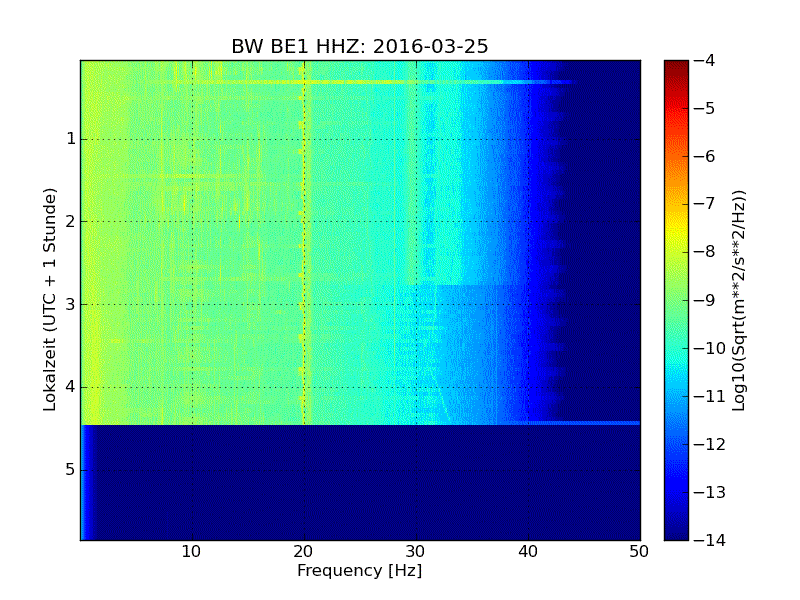The height and width of the screenshot is (600, 800).
Task: Click colorbar tick label −6
Action: tap(705, 156)
